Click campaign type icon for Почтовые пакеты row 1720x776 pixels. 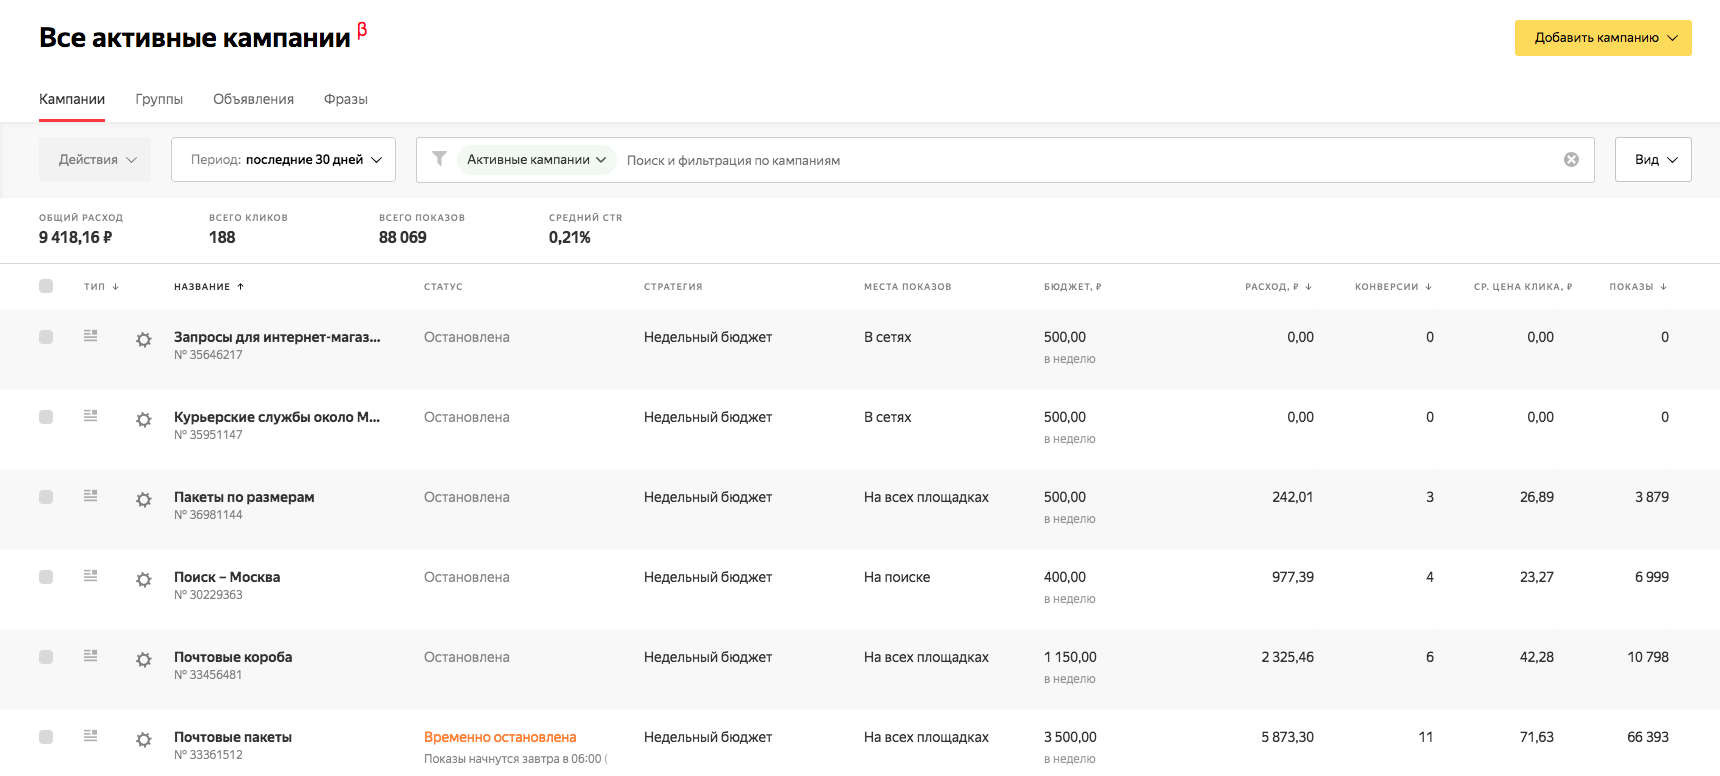coord(90,736)
